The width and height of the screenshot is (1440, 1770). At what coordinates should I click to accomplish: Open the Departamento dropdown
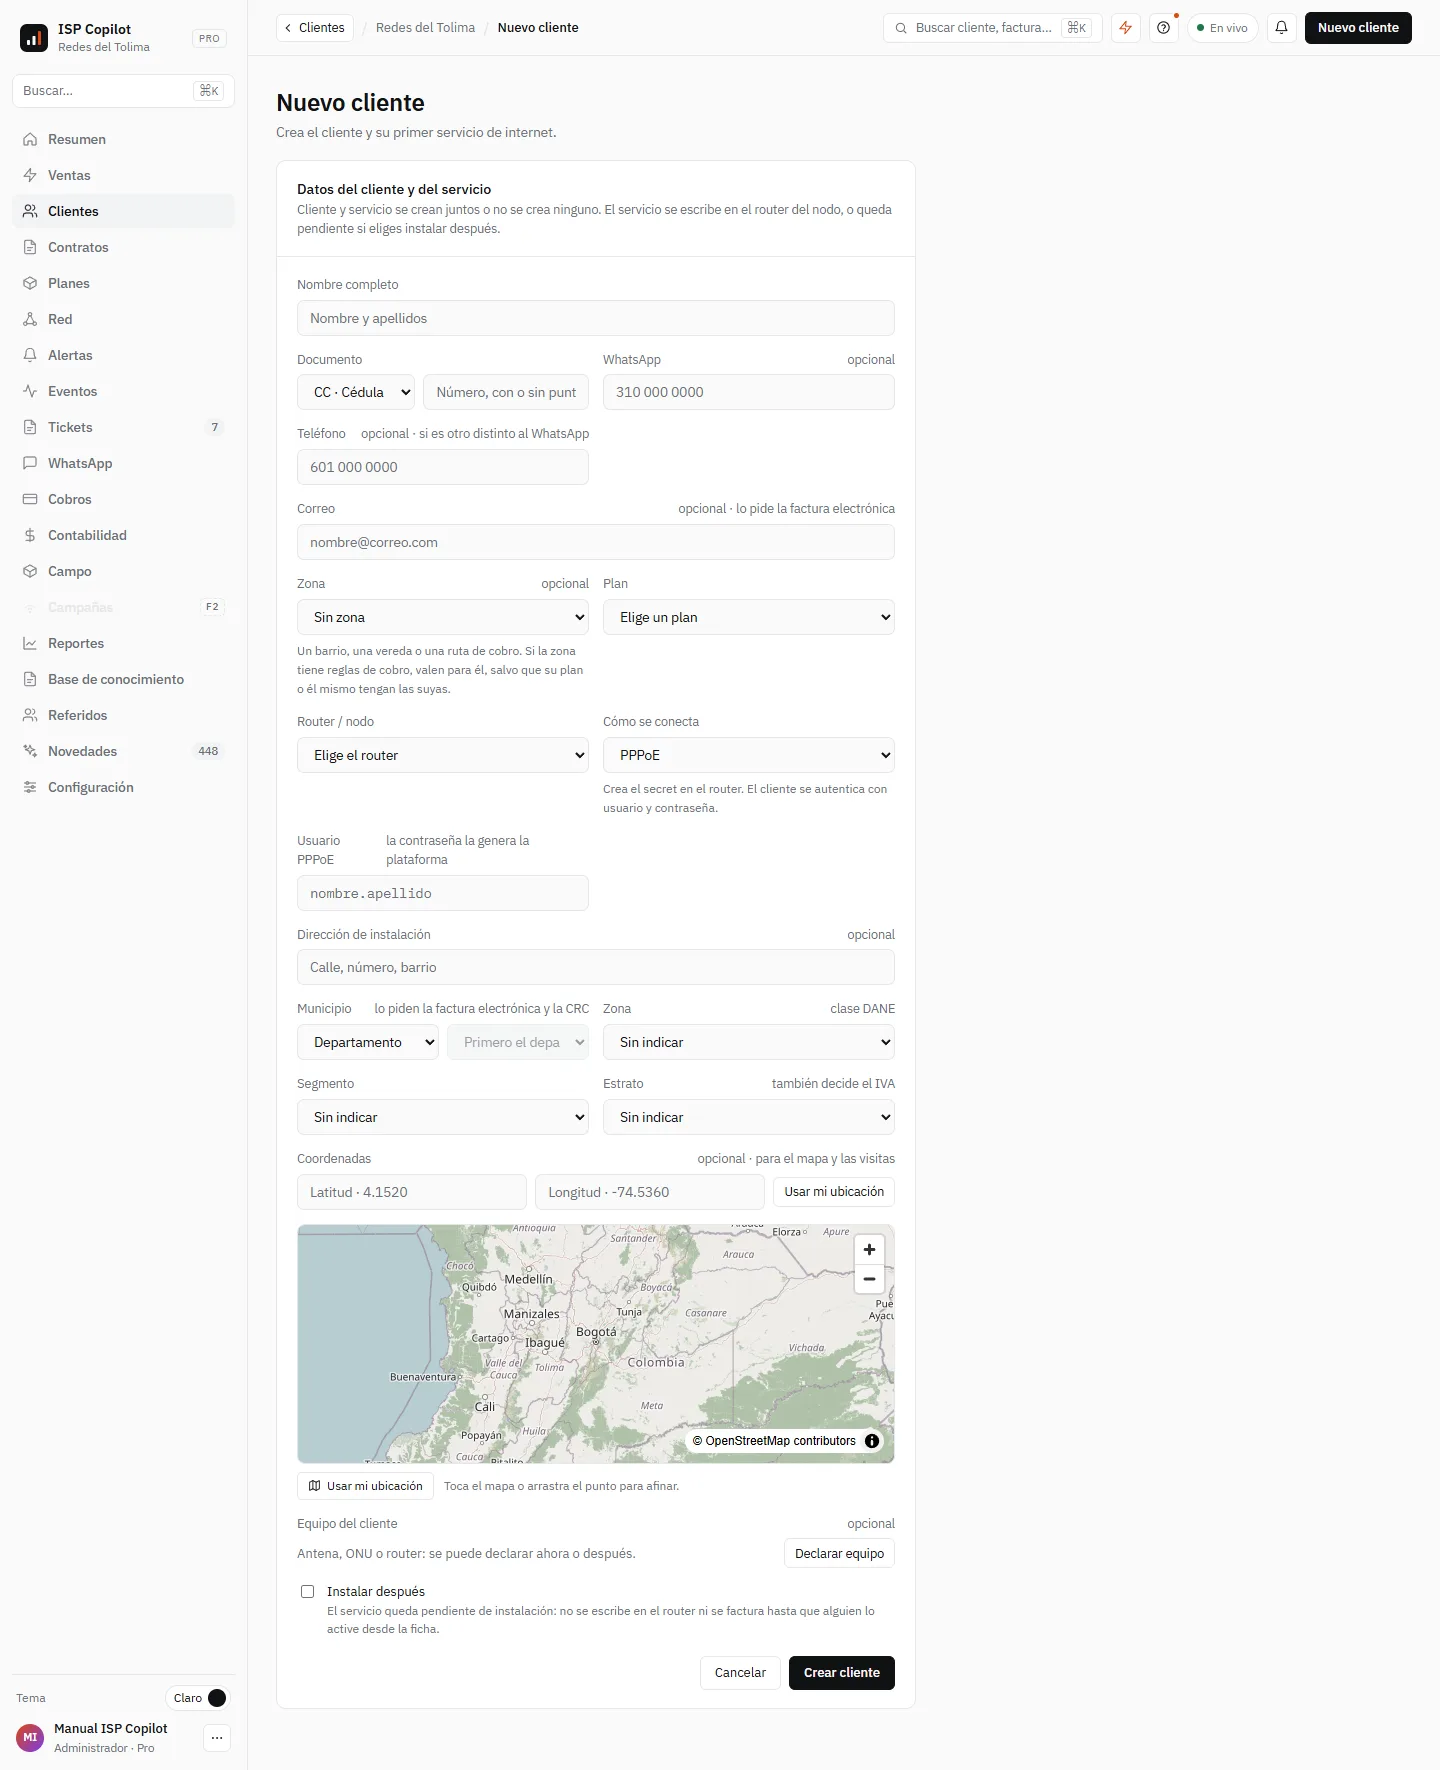point(368,1042)
